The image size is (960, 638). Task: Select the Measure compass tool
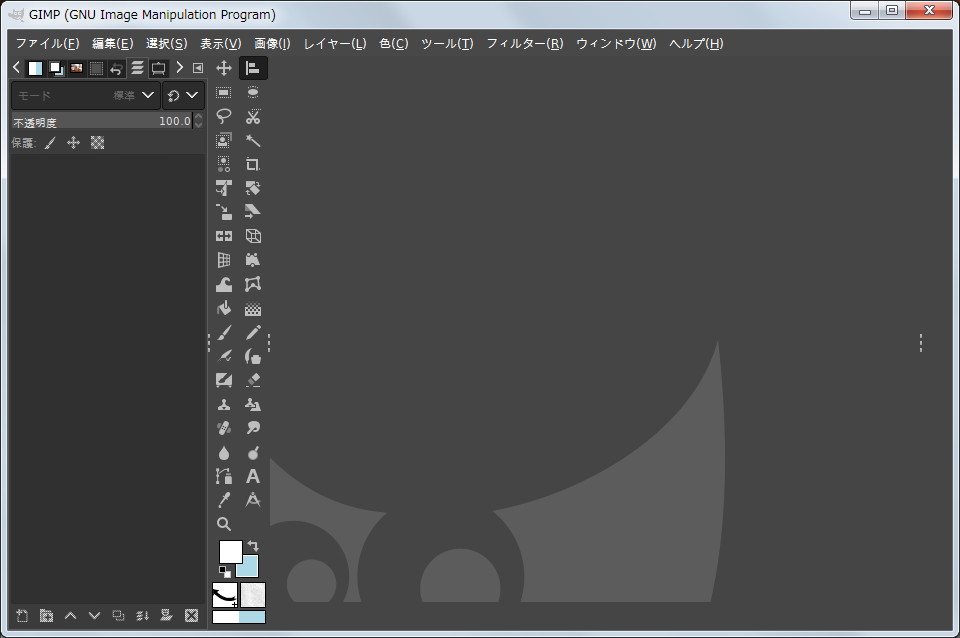click(253, 500)
